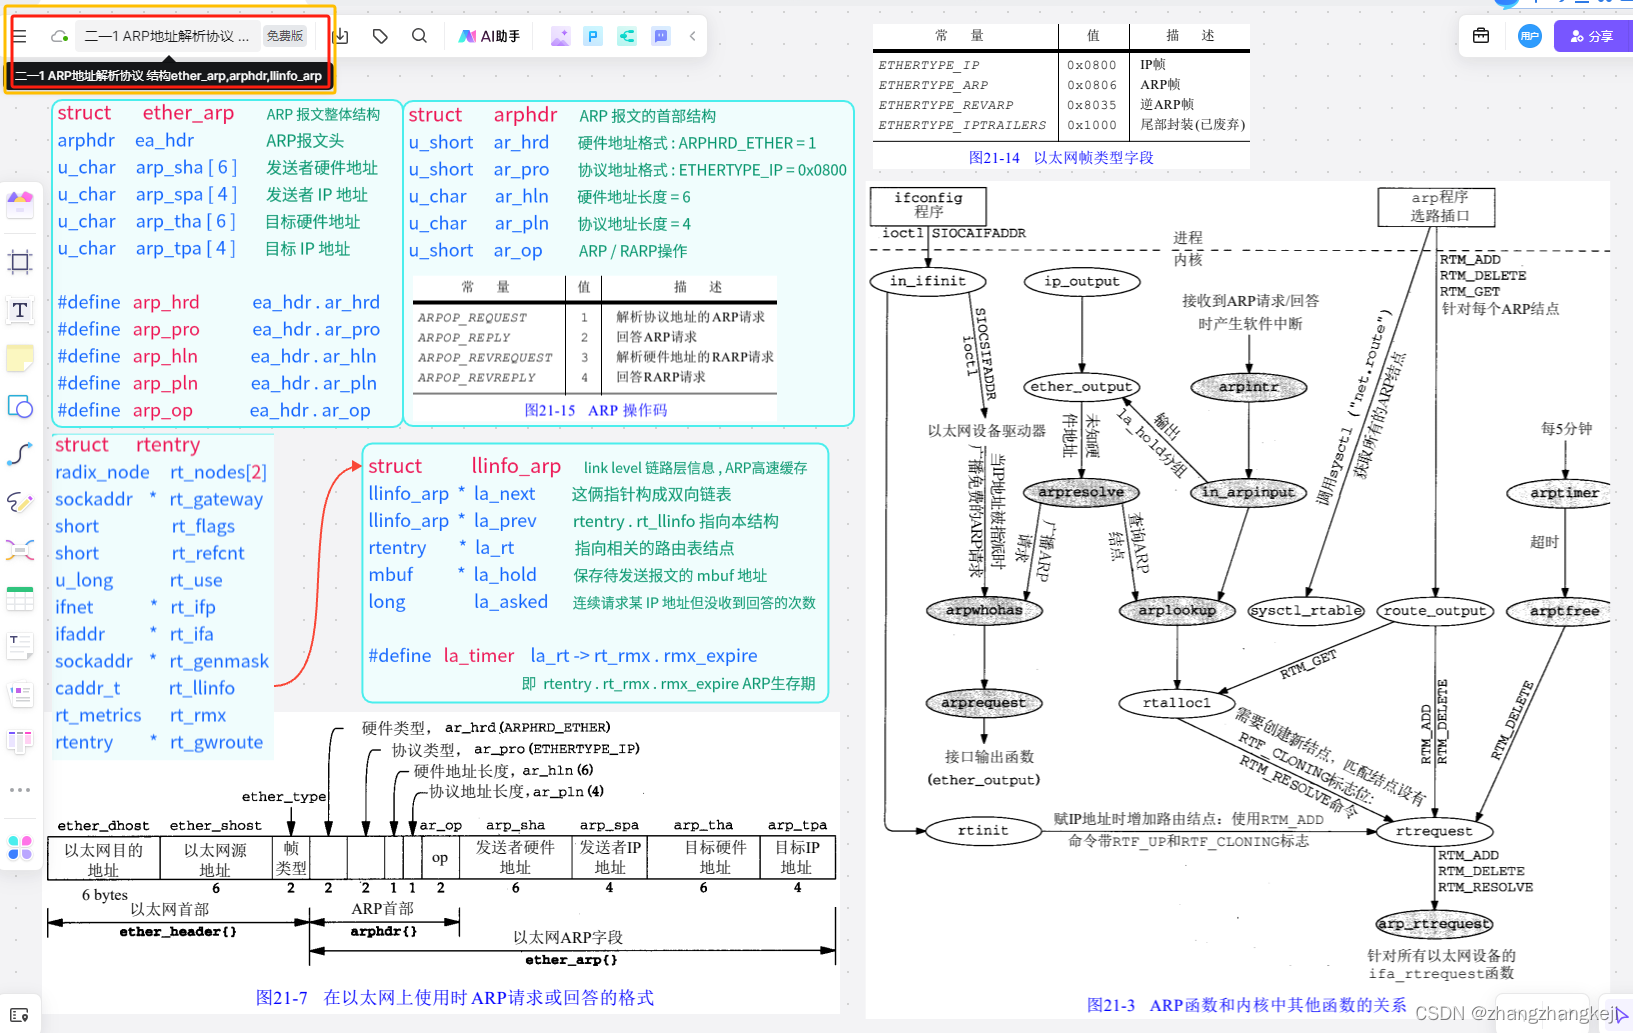Screen dimensions: 1633x1033
Task: Click the 'struct ether_arp' heading text
Action: [x=146, y=113]
